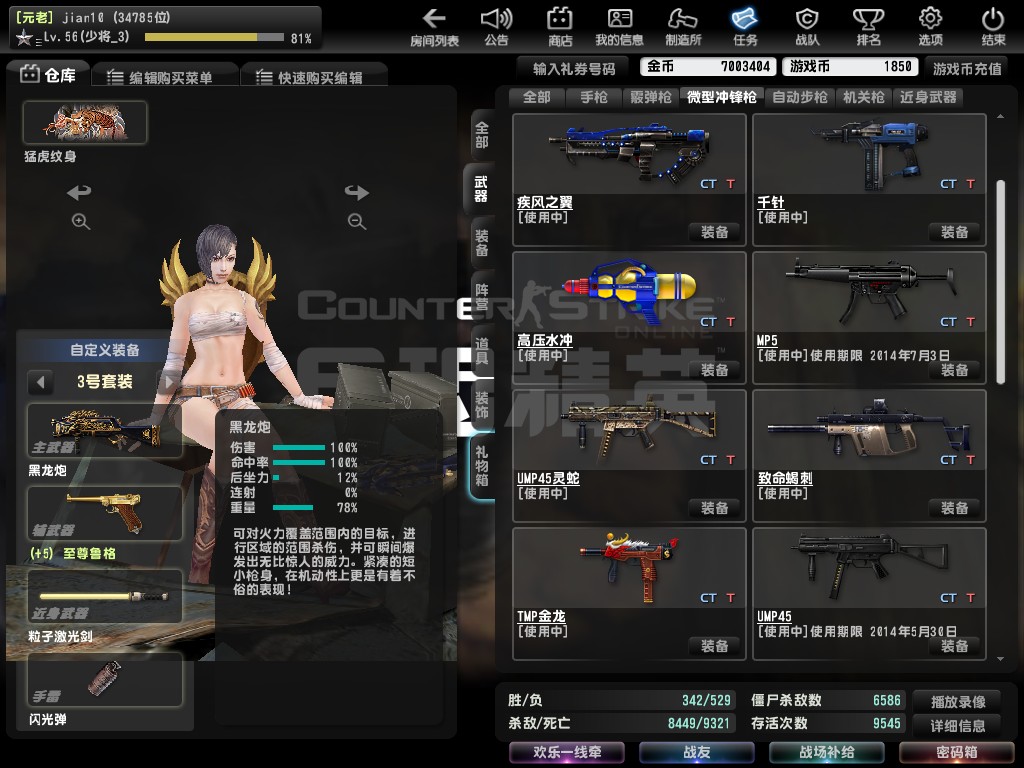Click the 粒子激光剑 melee weapon slot
This screenshot has width=1024, height=768.
104,596
